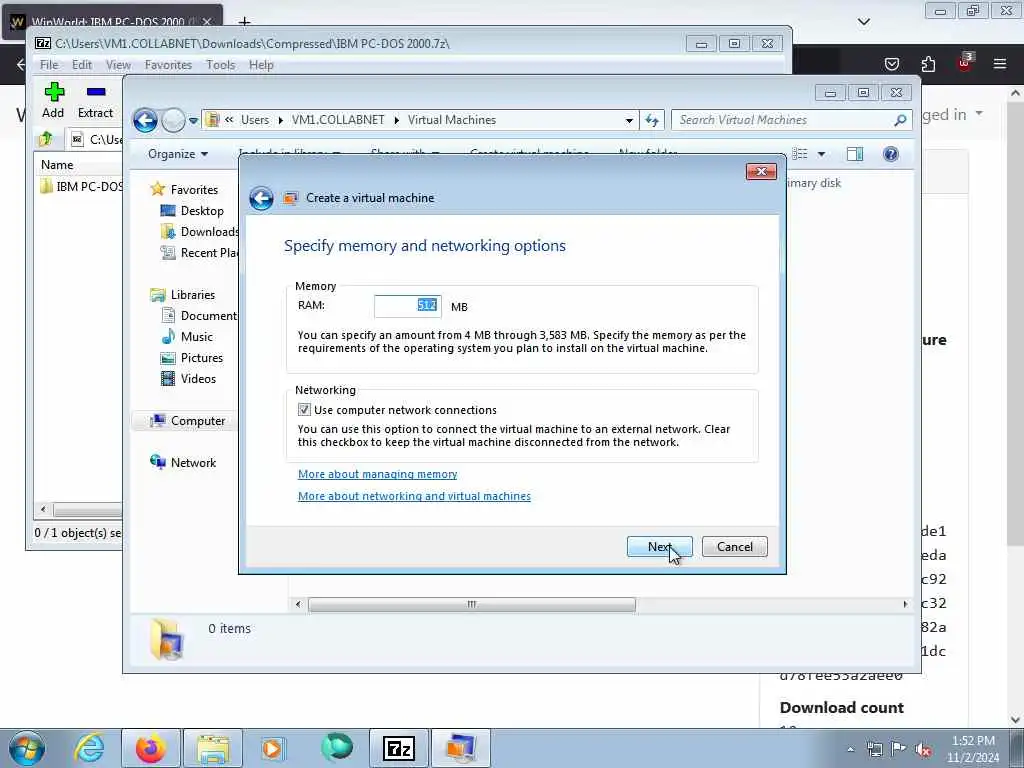
Task: Switch to Firefox from the taskbar
Action: coord(150,748)
